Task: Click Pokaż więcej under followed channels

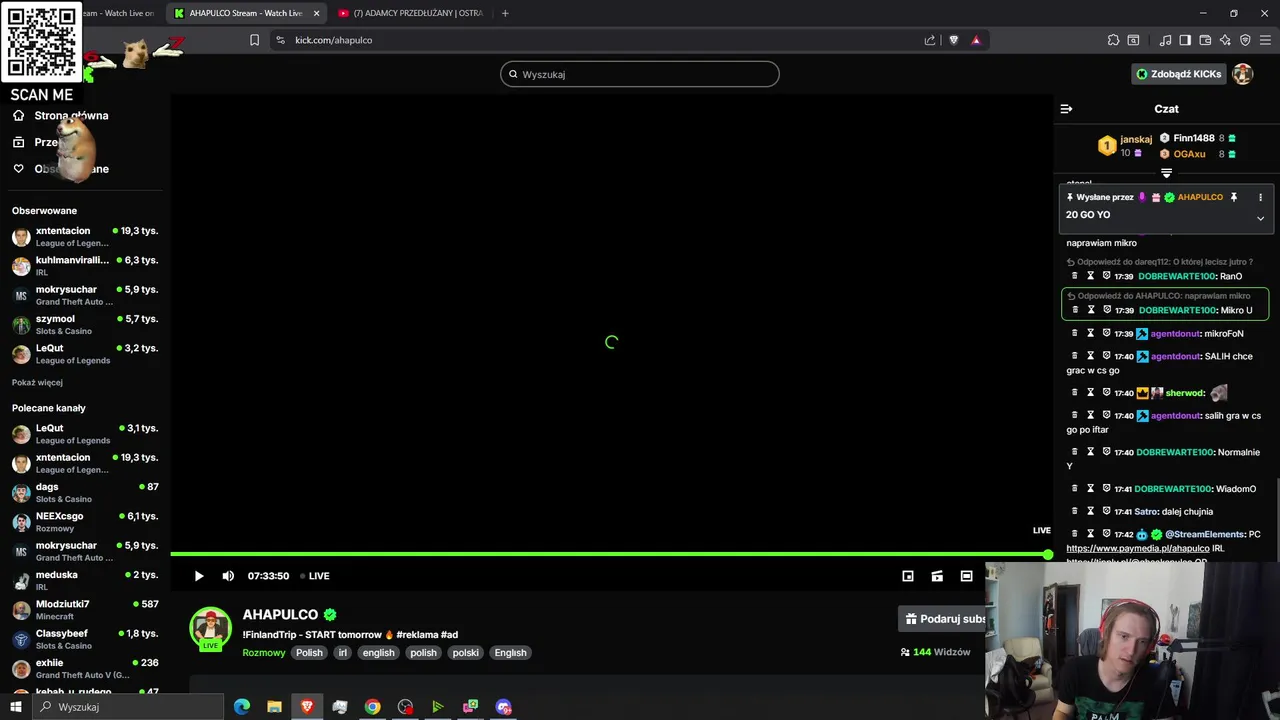Action: [37, 382]
